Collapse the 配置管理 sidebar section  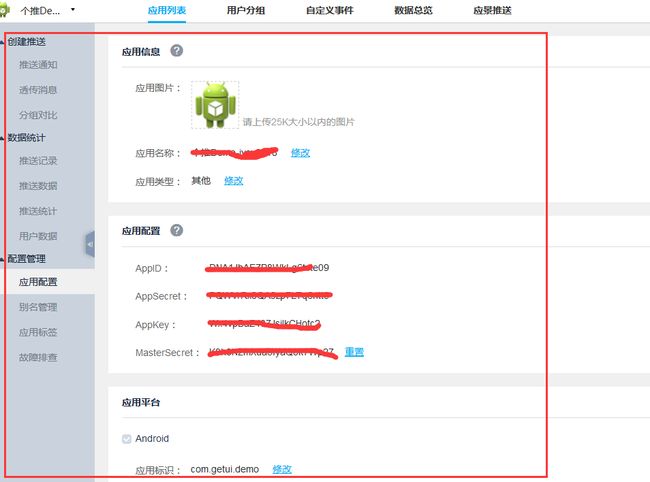(2, 259)
